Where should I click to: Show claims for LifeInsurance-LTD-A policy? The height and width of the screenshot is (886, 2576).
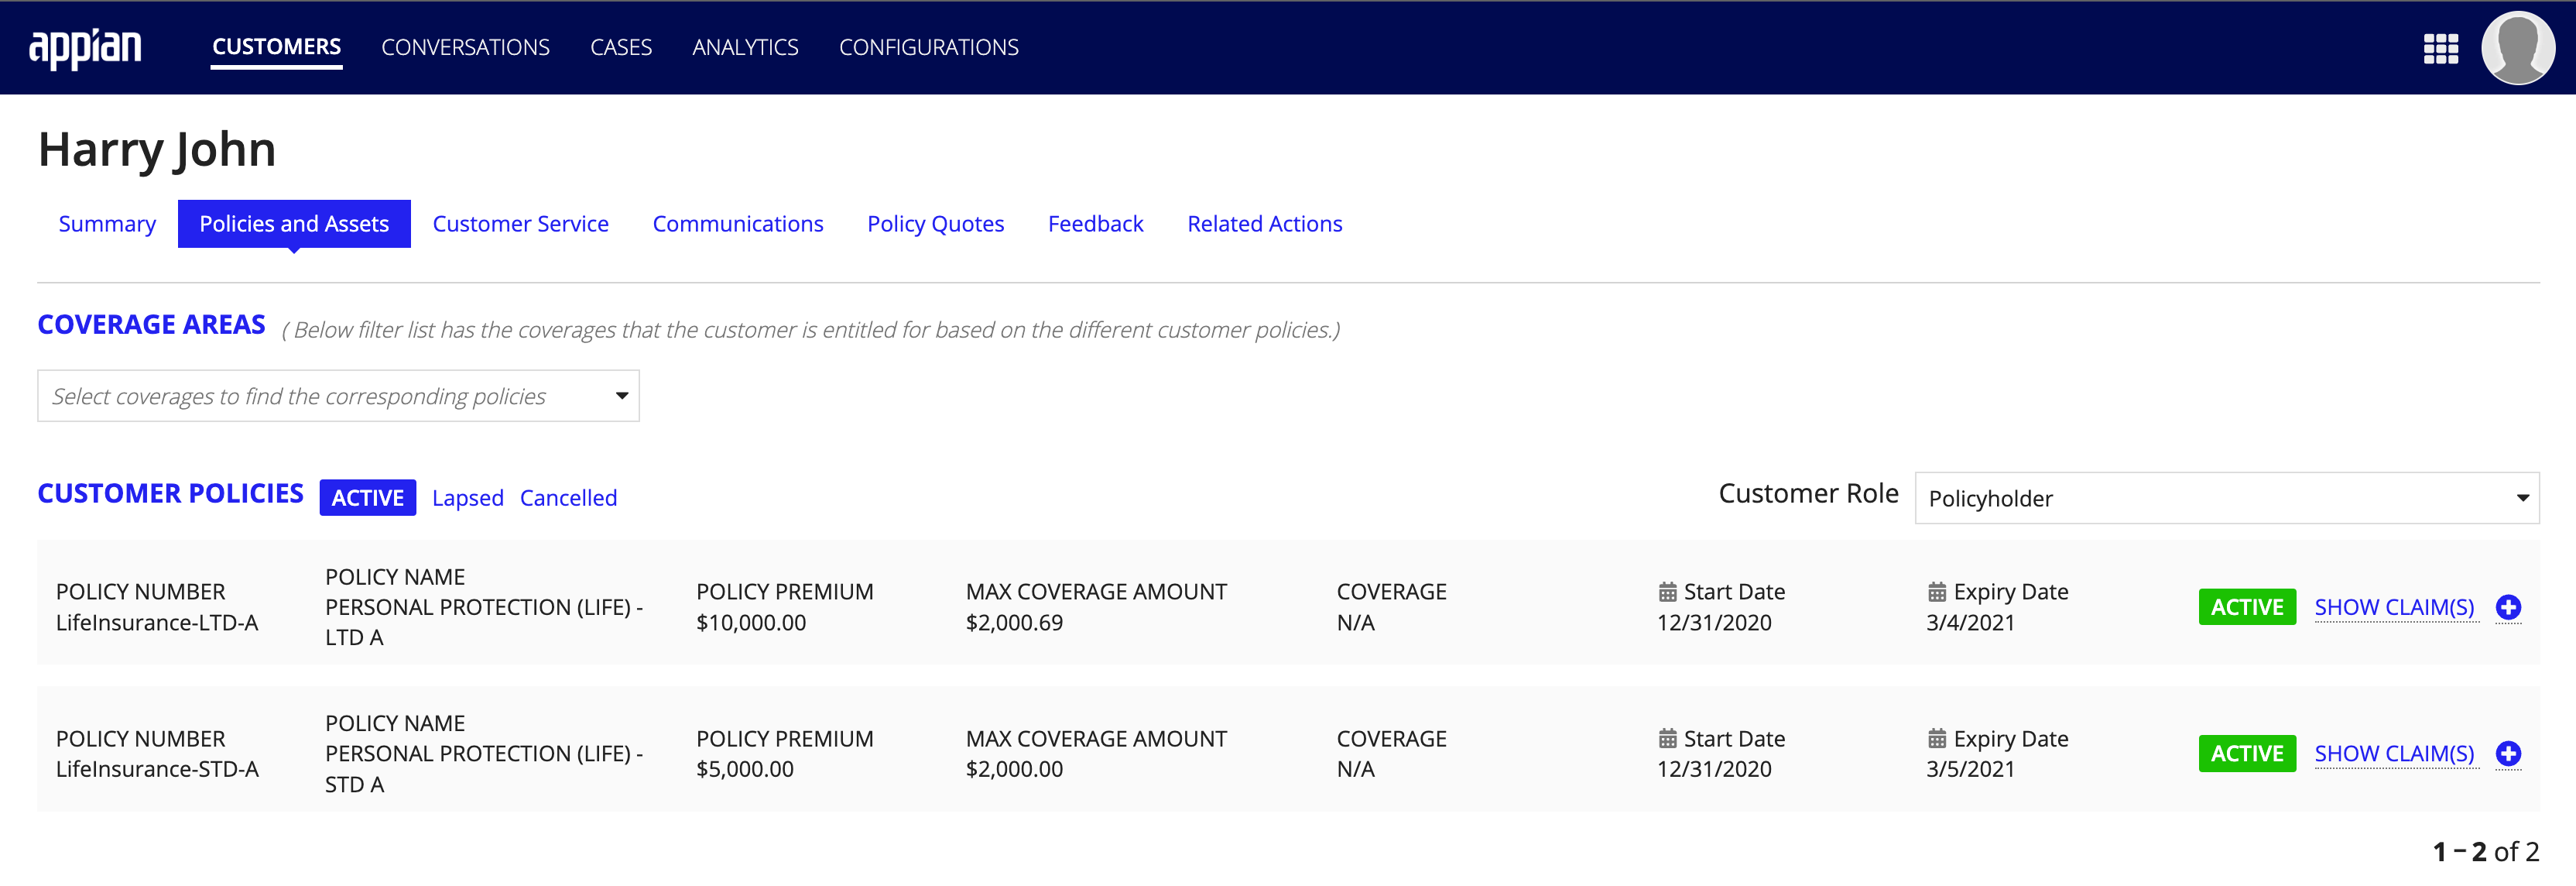pyautogui.click(x=2394, y=607)
